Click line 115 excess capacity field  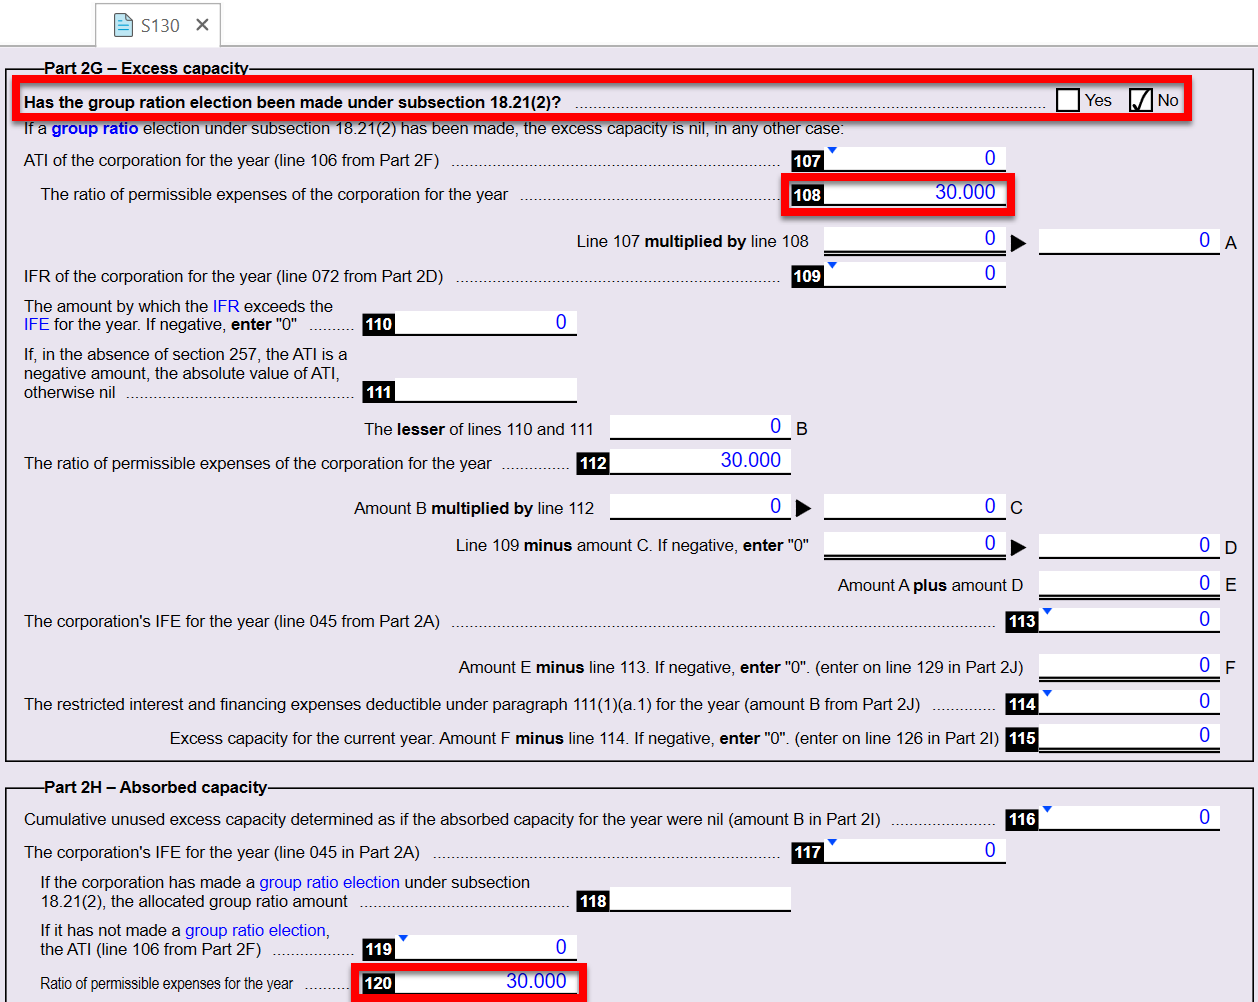(1129, 737)
